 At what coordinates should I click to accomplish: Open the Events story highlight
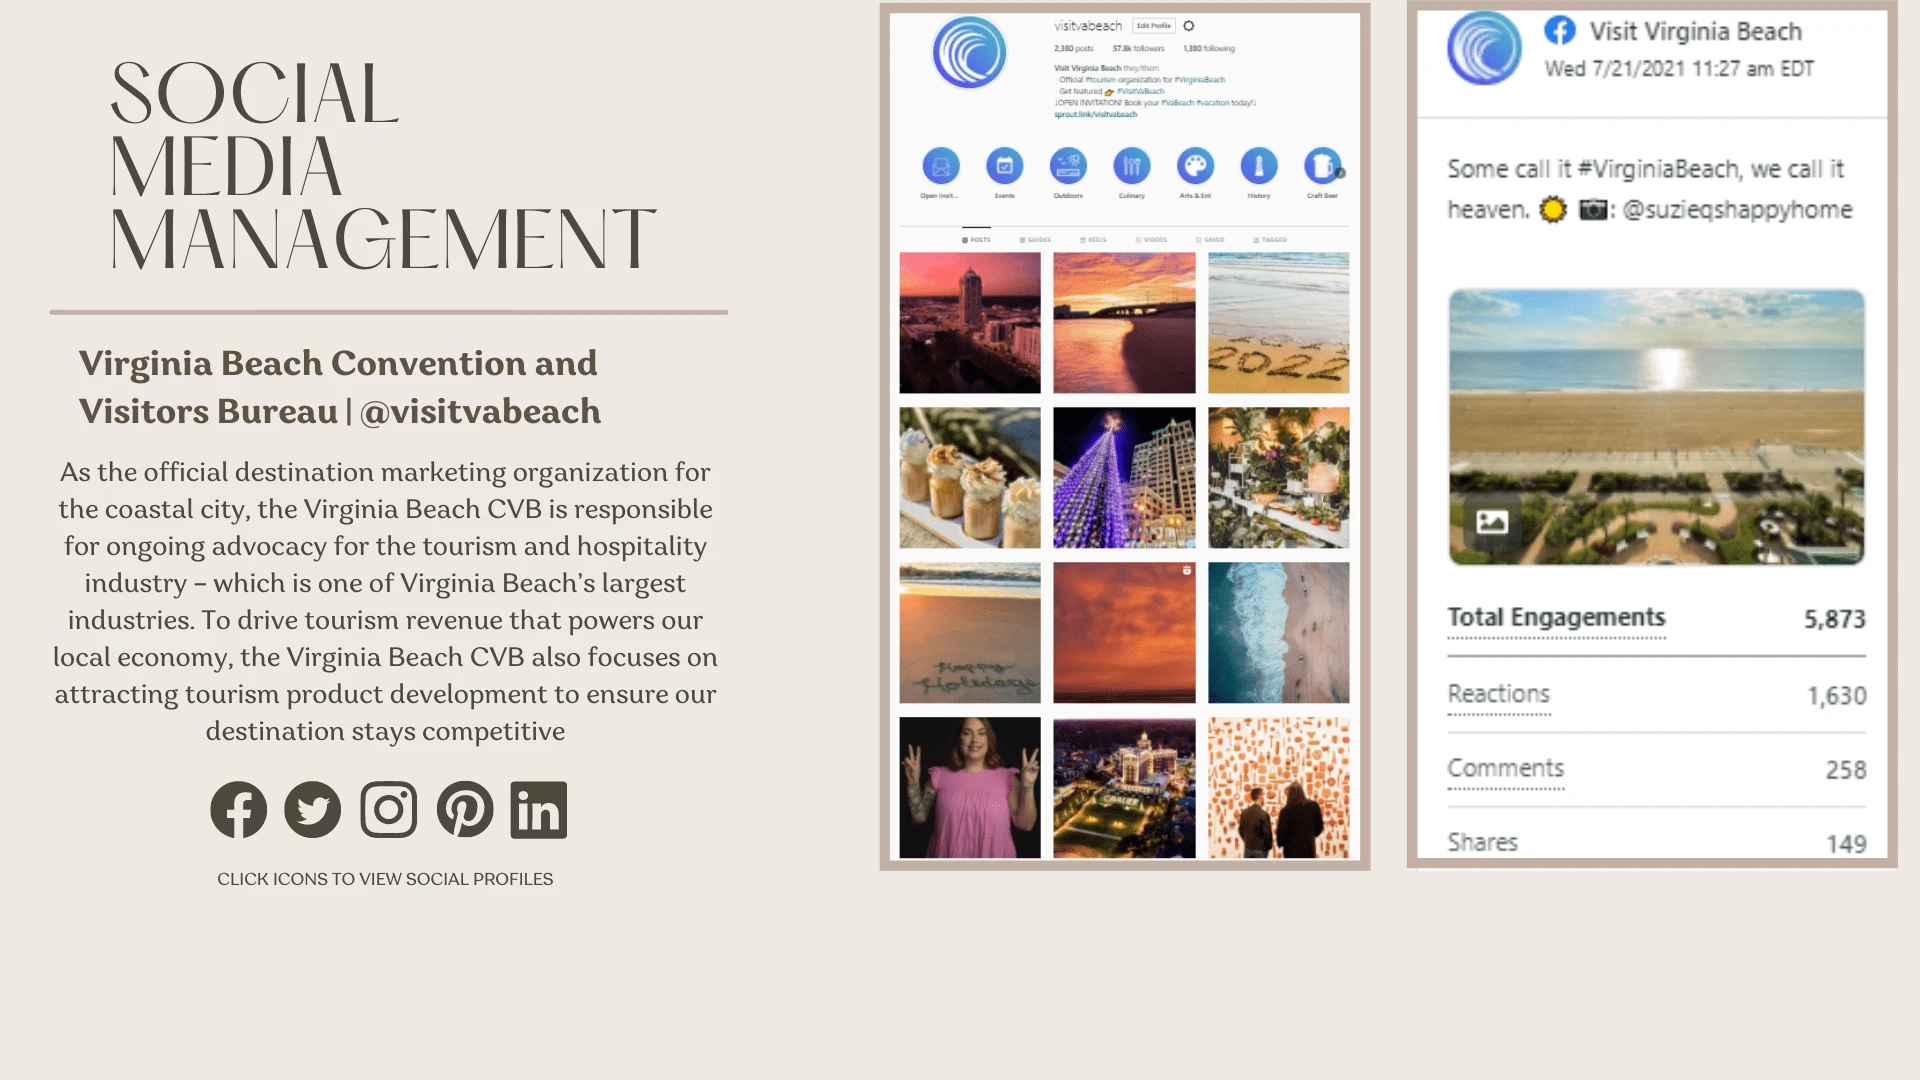click(x=1004, y=166)
